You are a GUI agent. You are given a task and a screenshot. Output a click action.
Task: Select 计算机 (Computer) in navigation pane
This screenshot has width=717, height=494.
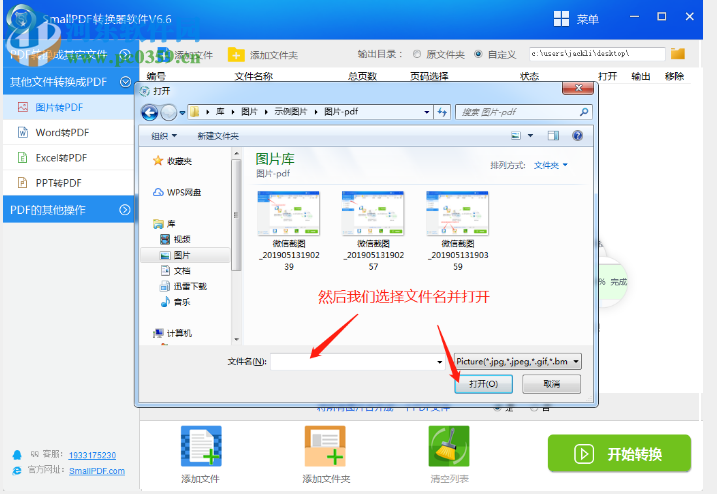173,333
